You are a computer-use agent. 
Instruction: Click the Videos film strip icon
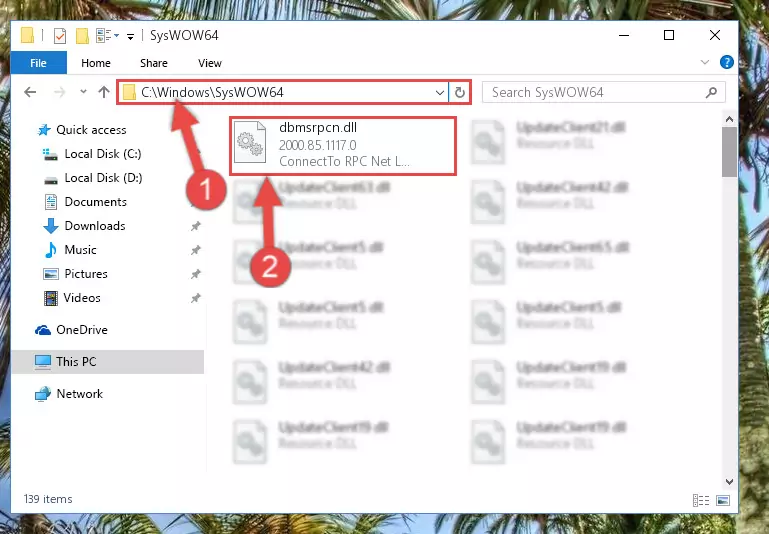coord(51,298)
